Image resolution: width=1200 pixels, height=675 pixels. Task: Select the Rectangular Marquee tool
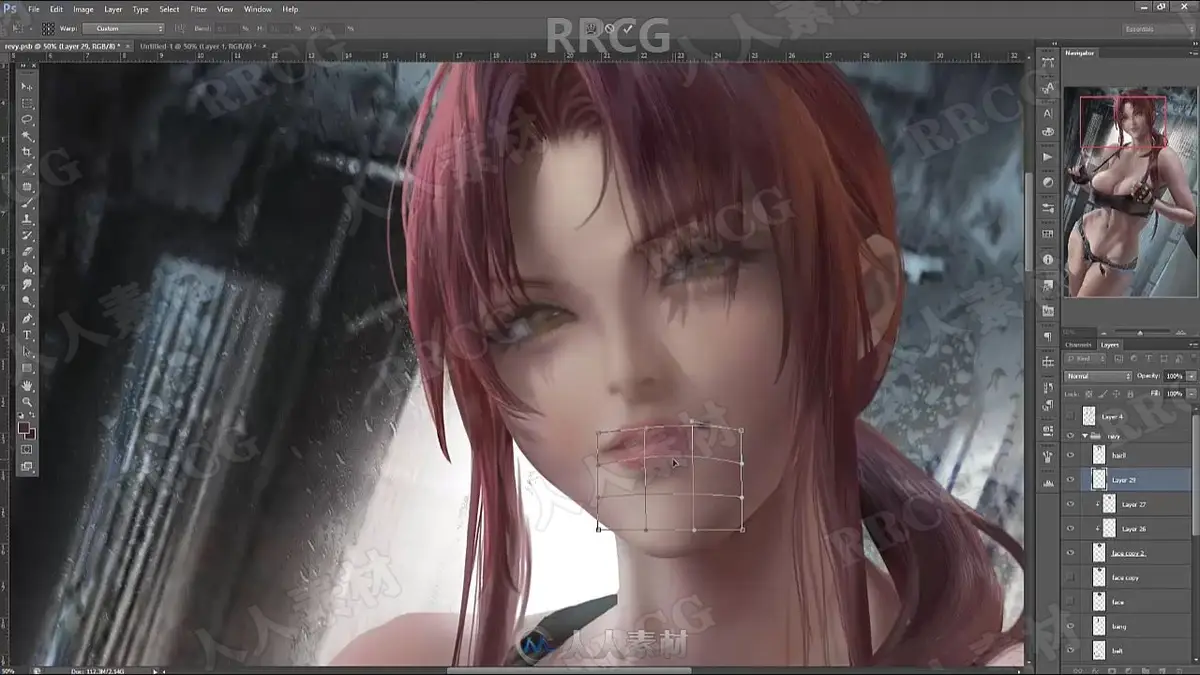(27, 103)
